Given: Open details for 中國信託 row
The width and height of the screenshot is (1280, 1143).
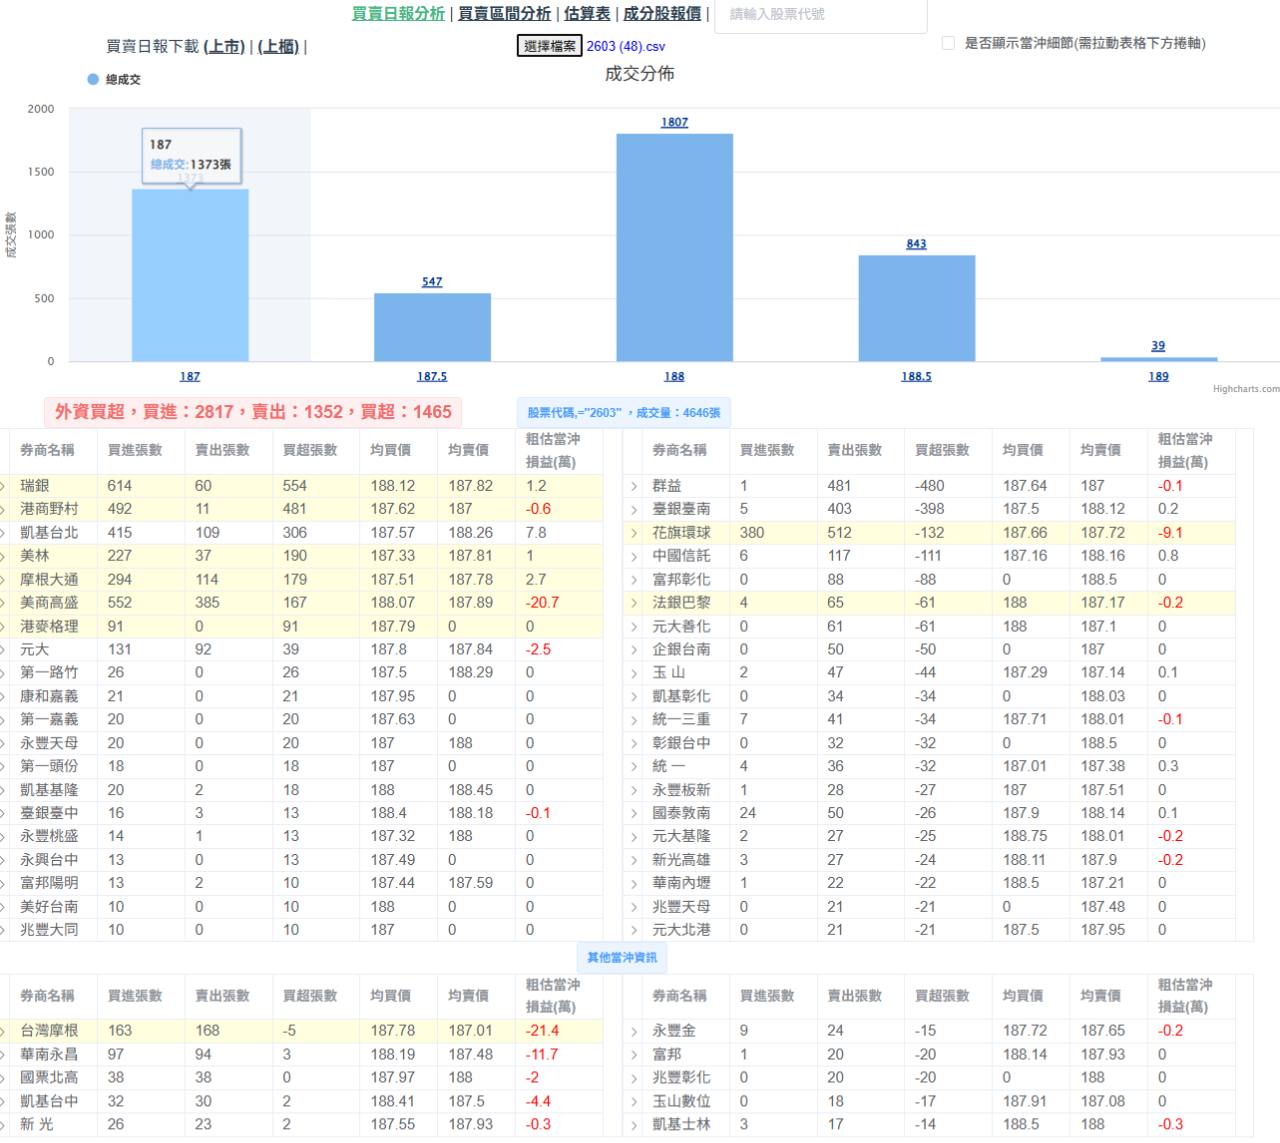Looking at the screenshot, I should pyautogui.click(x=634, y=556).
